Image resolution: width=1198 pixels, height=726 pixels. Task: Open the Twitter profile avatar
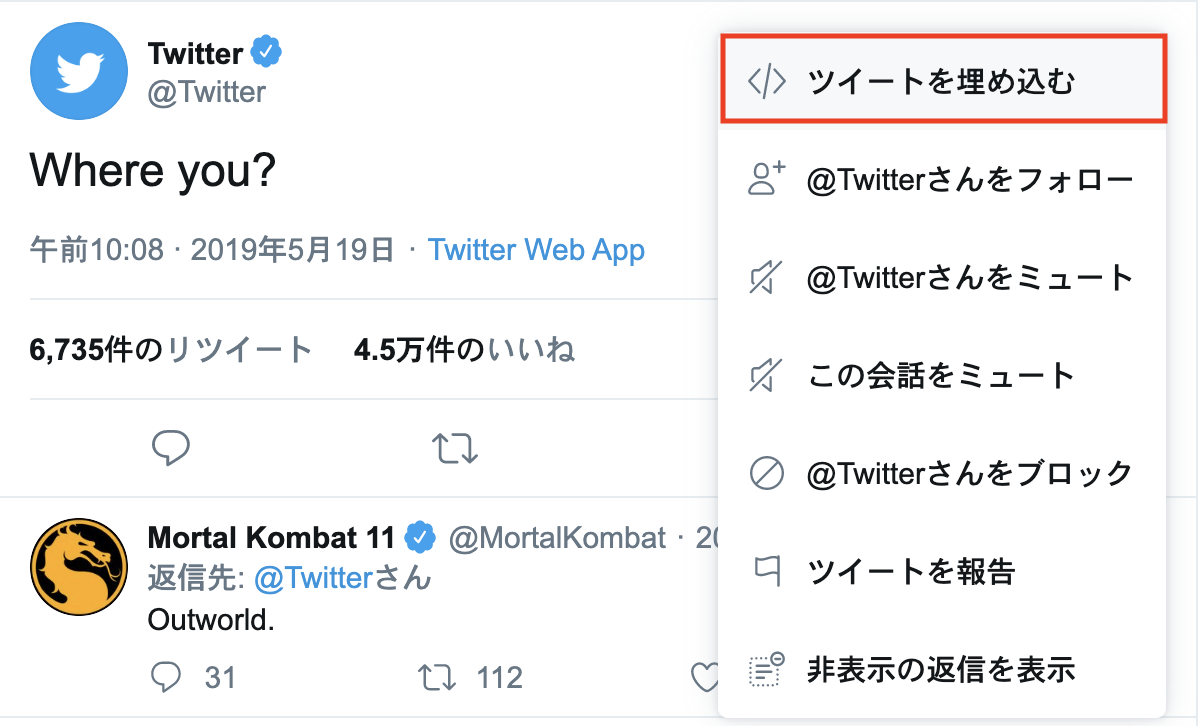[79, 71]
